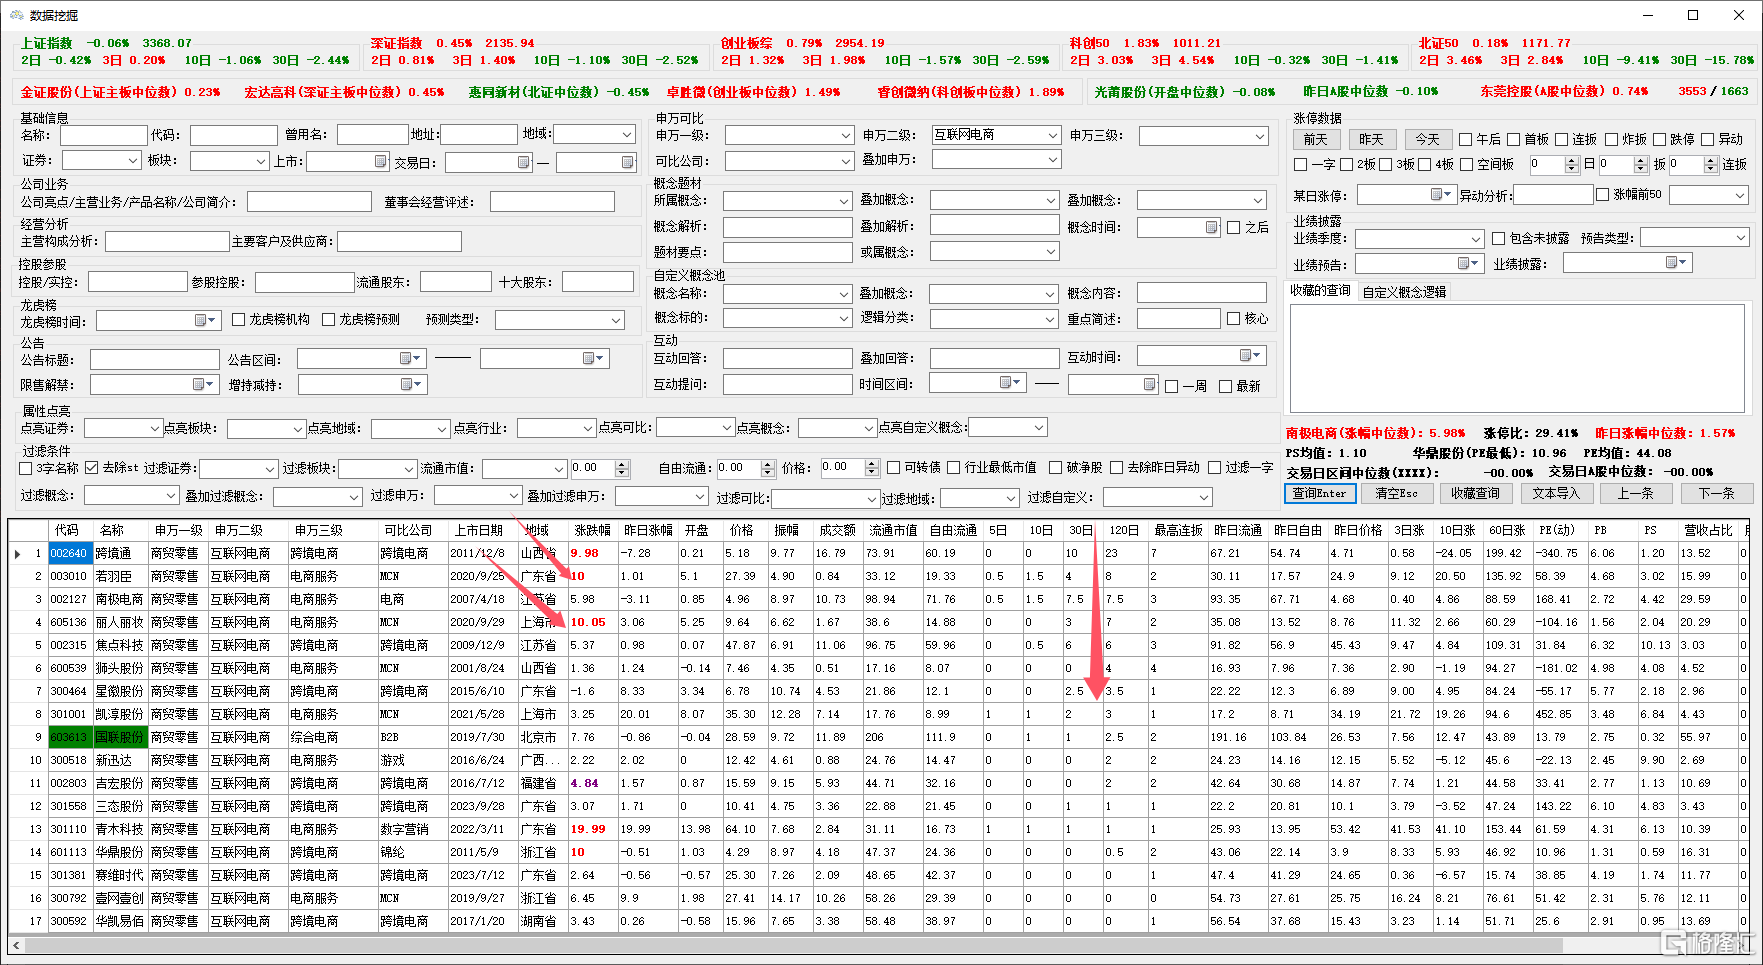Open the 公告区间 start date calendar
Image resolution: width=1763 pixels, height=965 pixels.
(409, 358)
